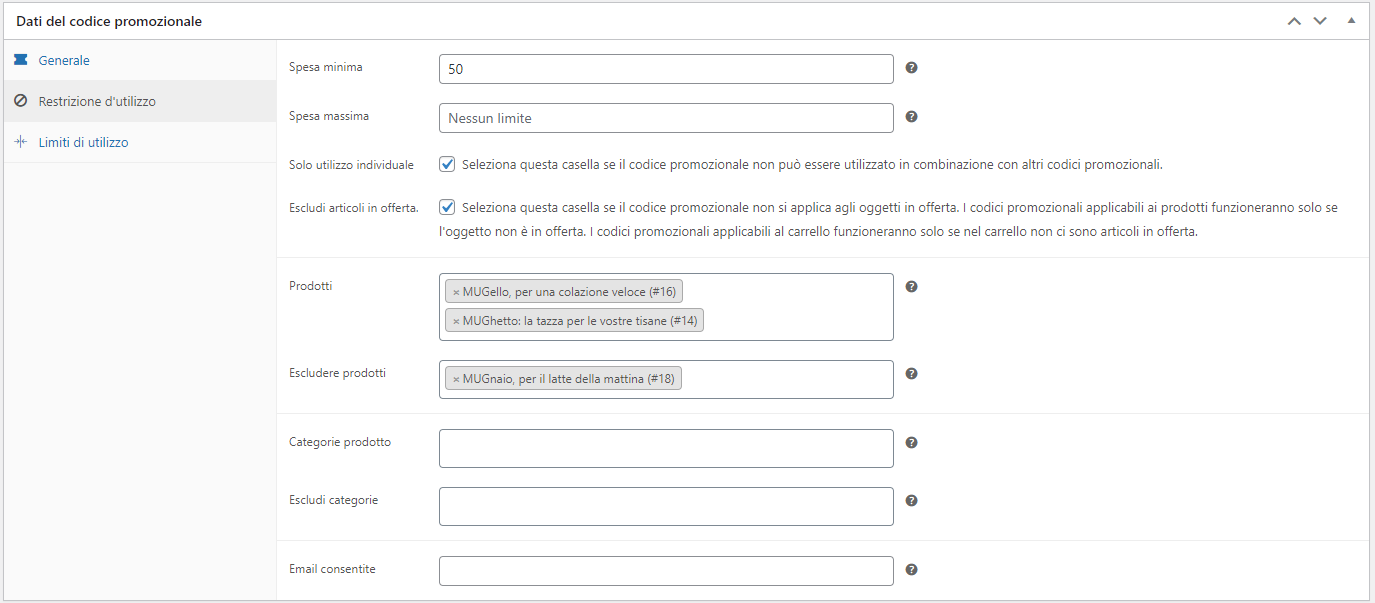Select Restrizione d'utilizzo tab
1375x603 pixels.
[97, 102]
